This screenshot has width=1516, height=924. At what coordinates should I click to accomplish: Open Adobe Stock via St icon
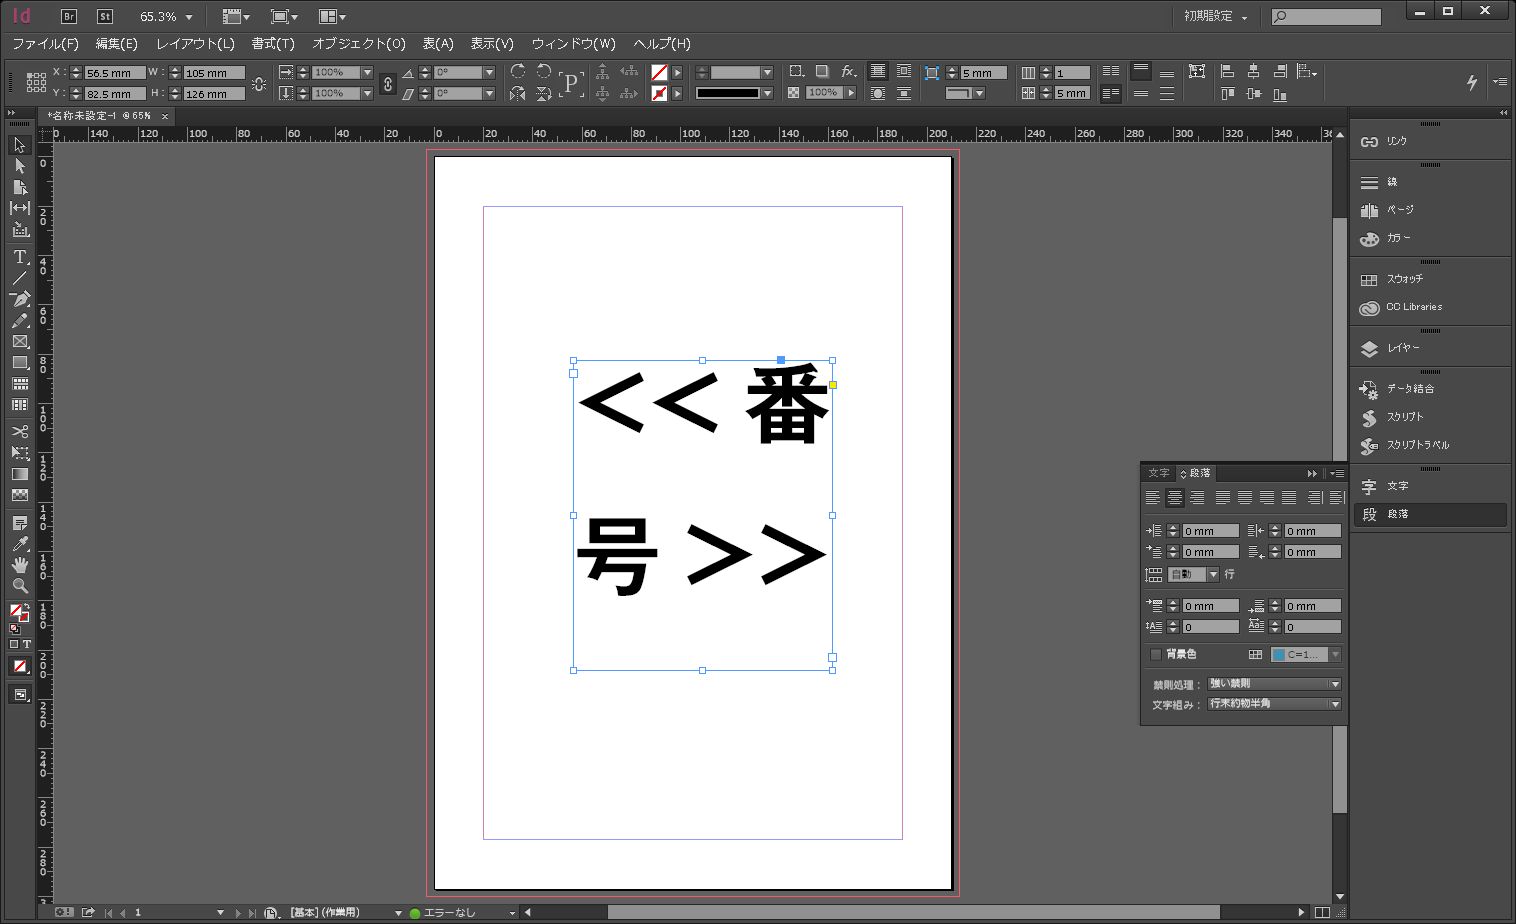pyautogui.click(x=105, y=16)
